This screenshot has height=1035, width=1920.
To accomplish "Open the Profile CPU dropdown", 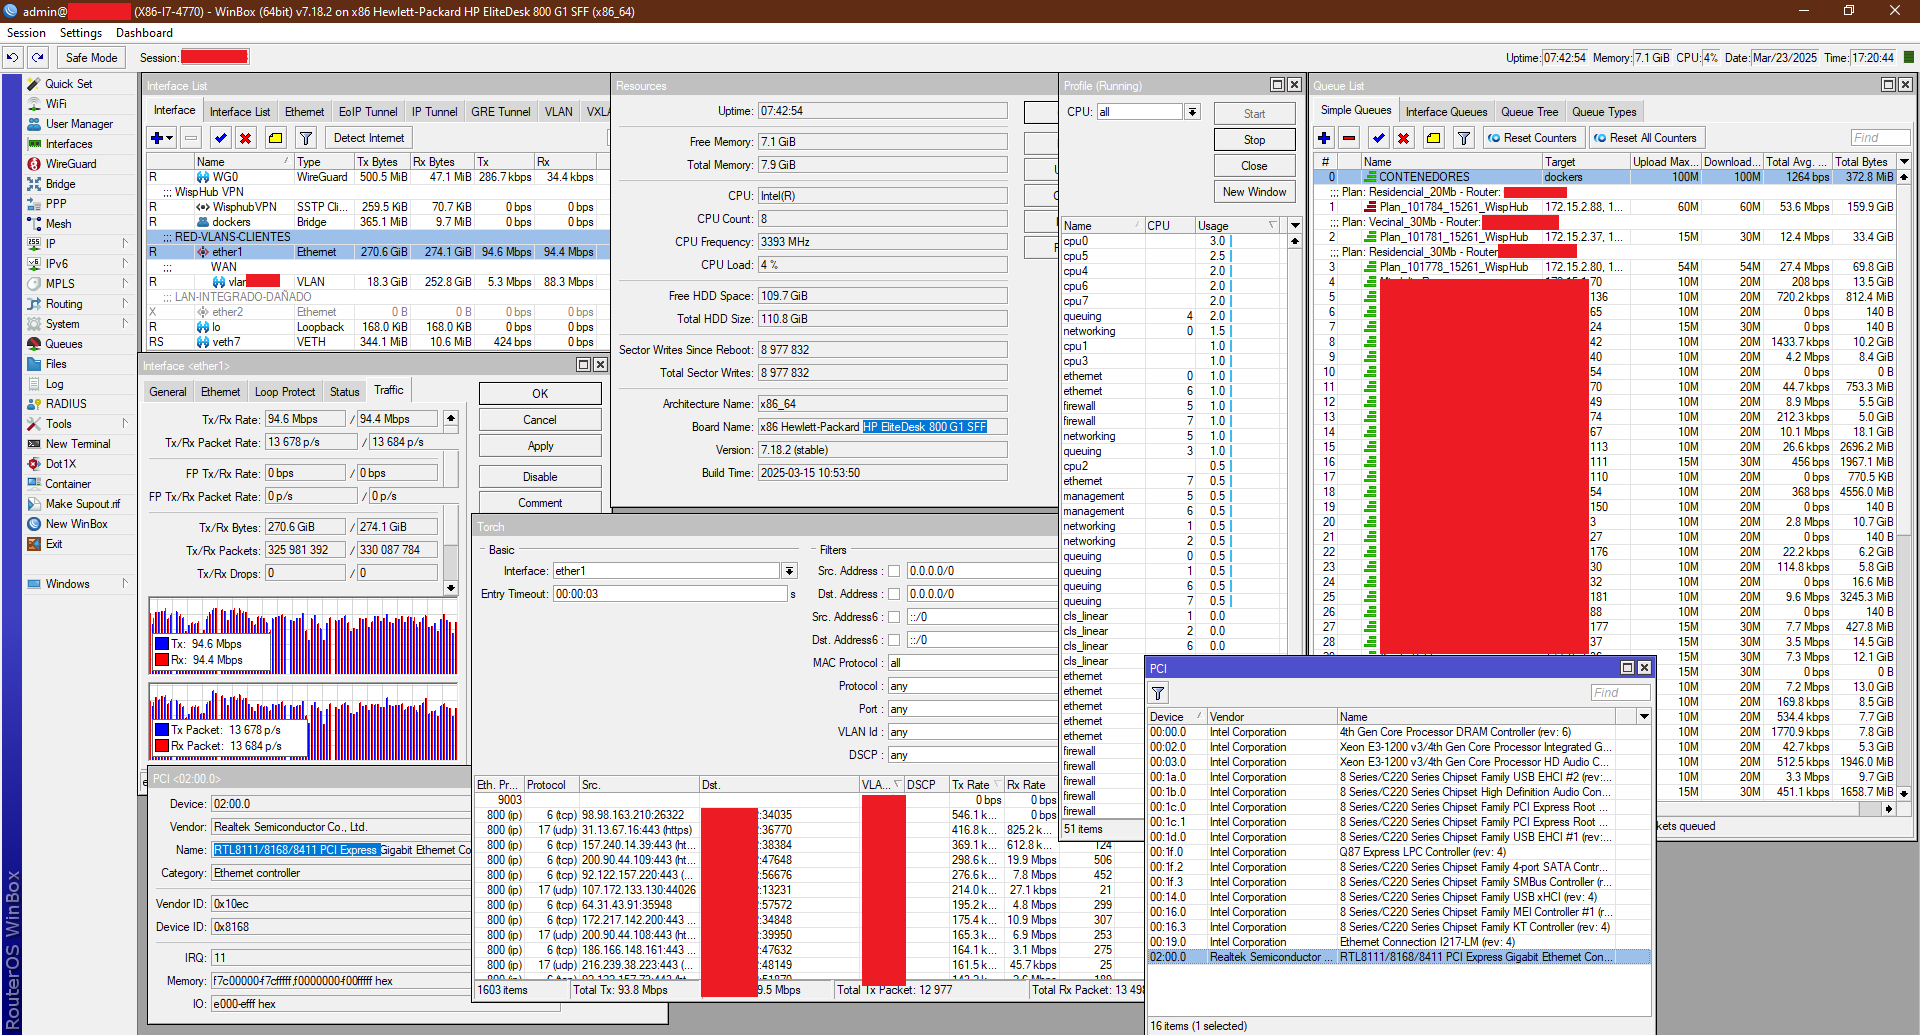I will (1192, 112).
